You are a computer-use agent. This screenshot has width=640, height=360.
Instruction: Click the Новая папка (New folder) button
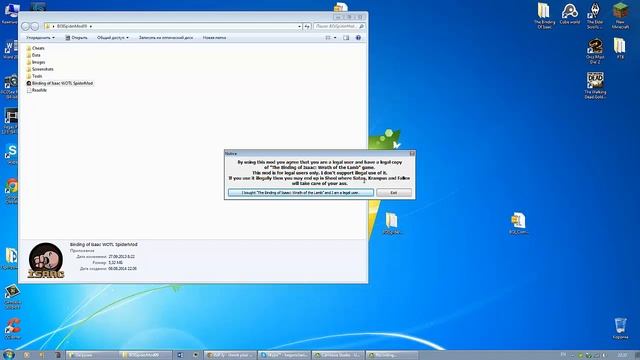(214, 38)
